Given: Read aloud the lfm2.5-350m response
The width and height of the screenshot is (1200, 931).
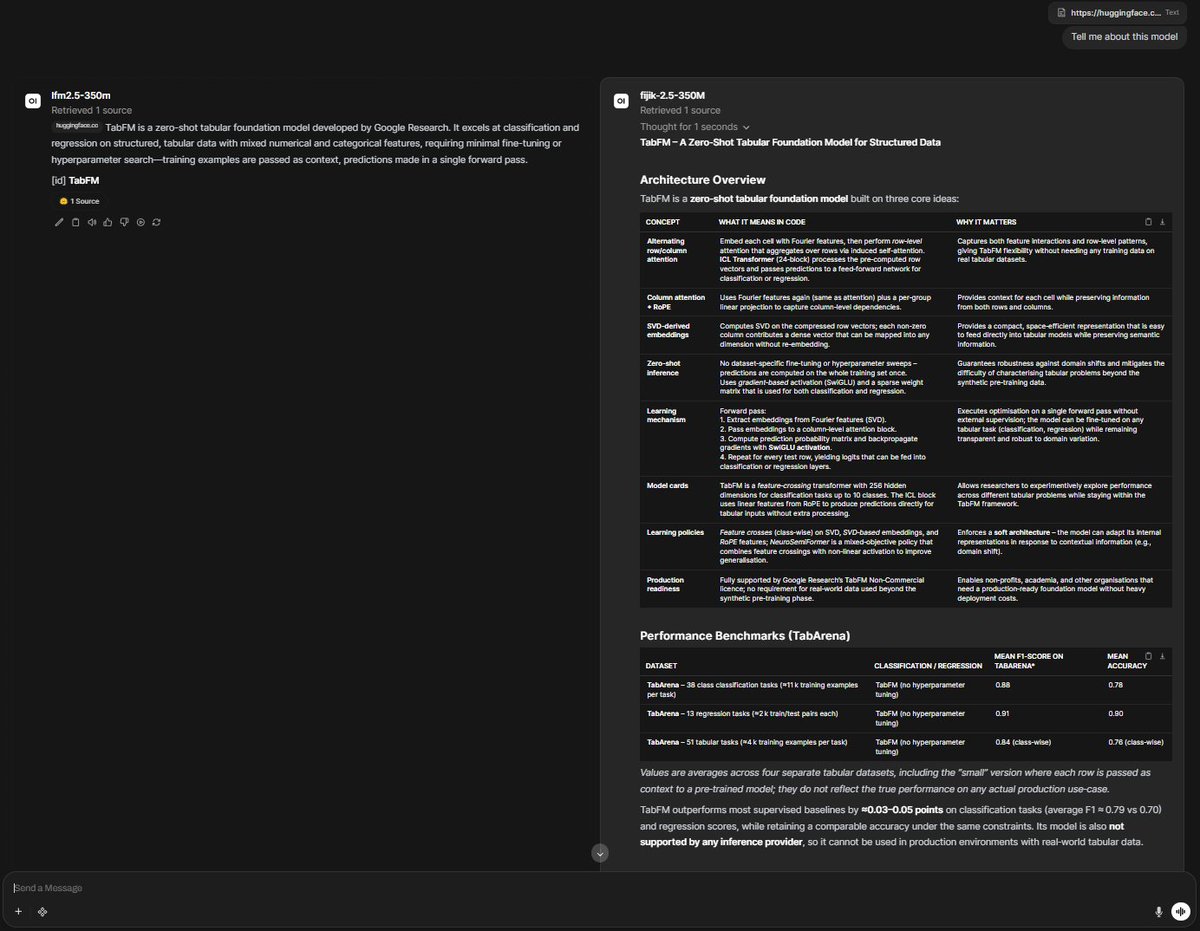Looking at the screenshot, I should click(91, 222).
